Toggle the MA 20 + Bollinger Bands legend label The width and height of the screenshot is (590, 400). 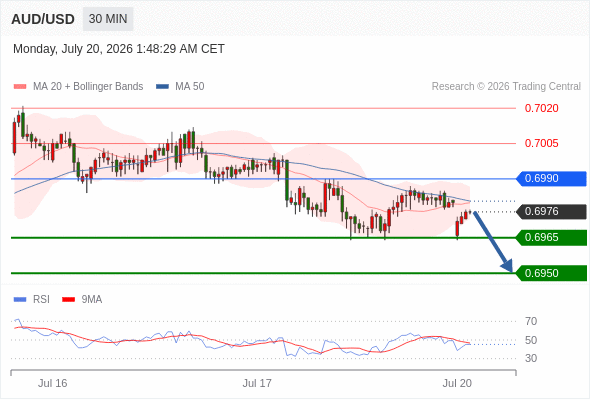pyautogui.click(x=88, y=87)
